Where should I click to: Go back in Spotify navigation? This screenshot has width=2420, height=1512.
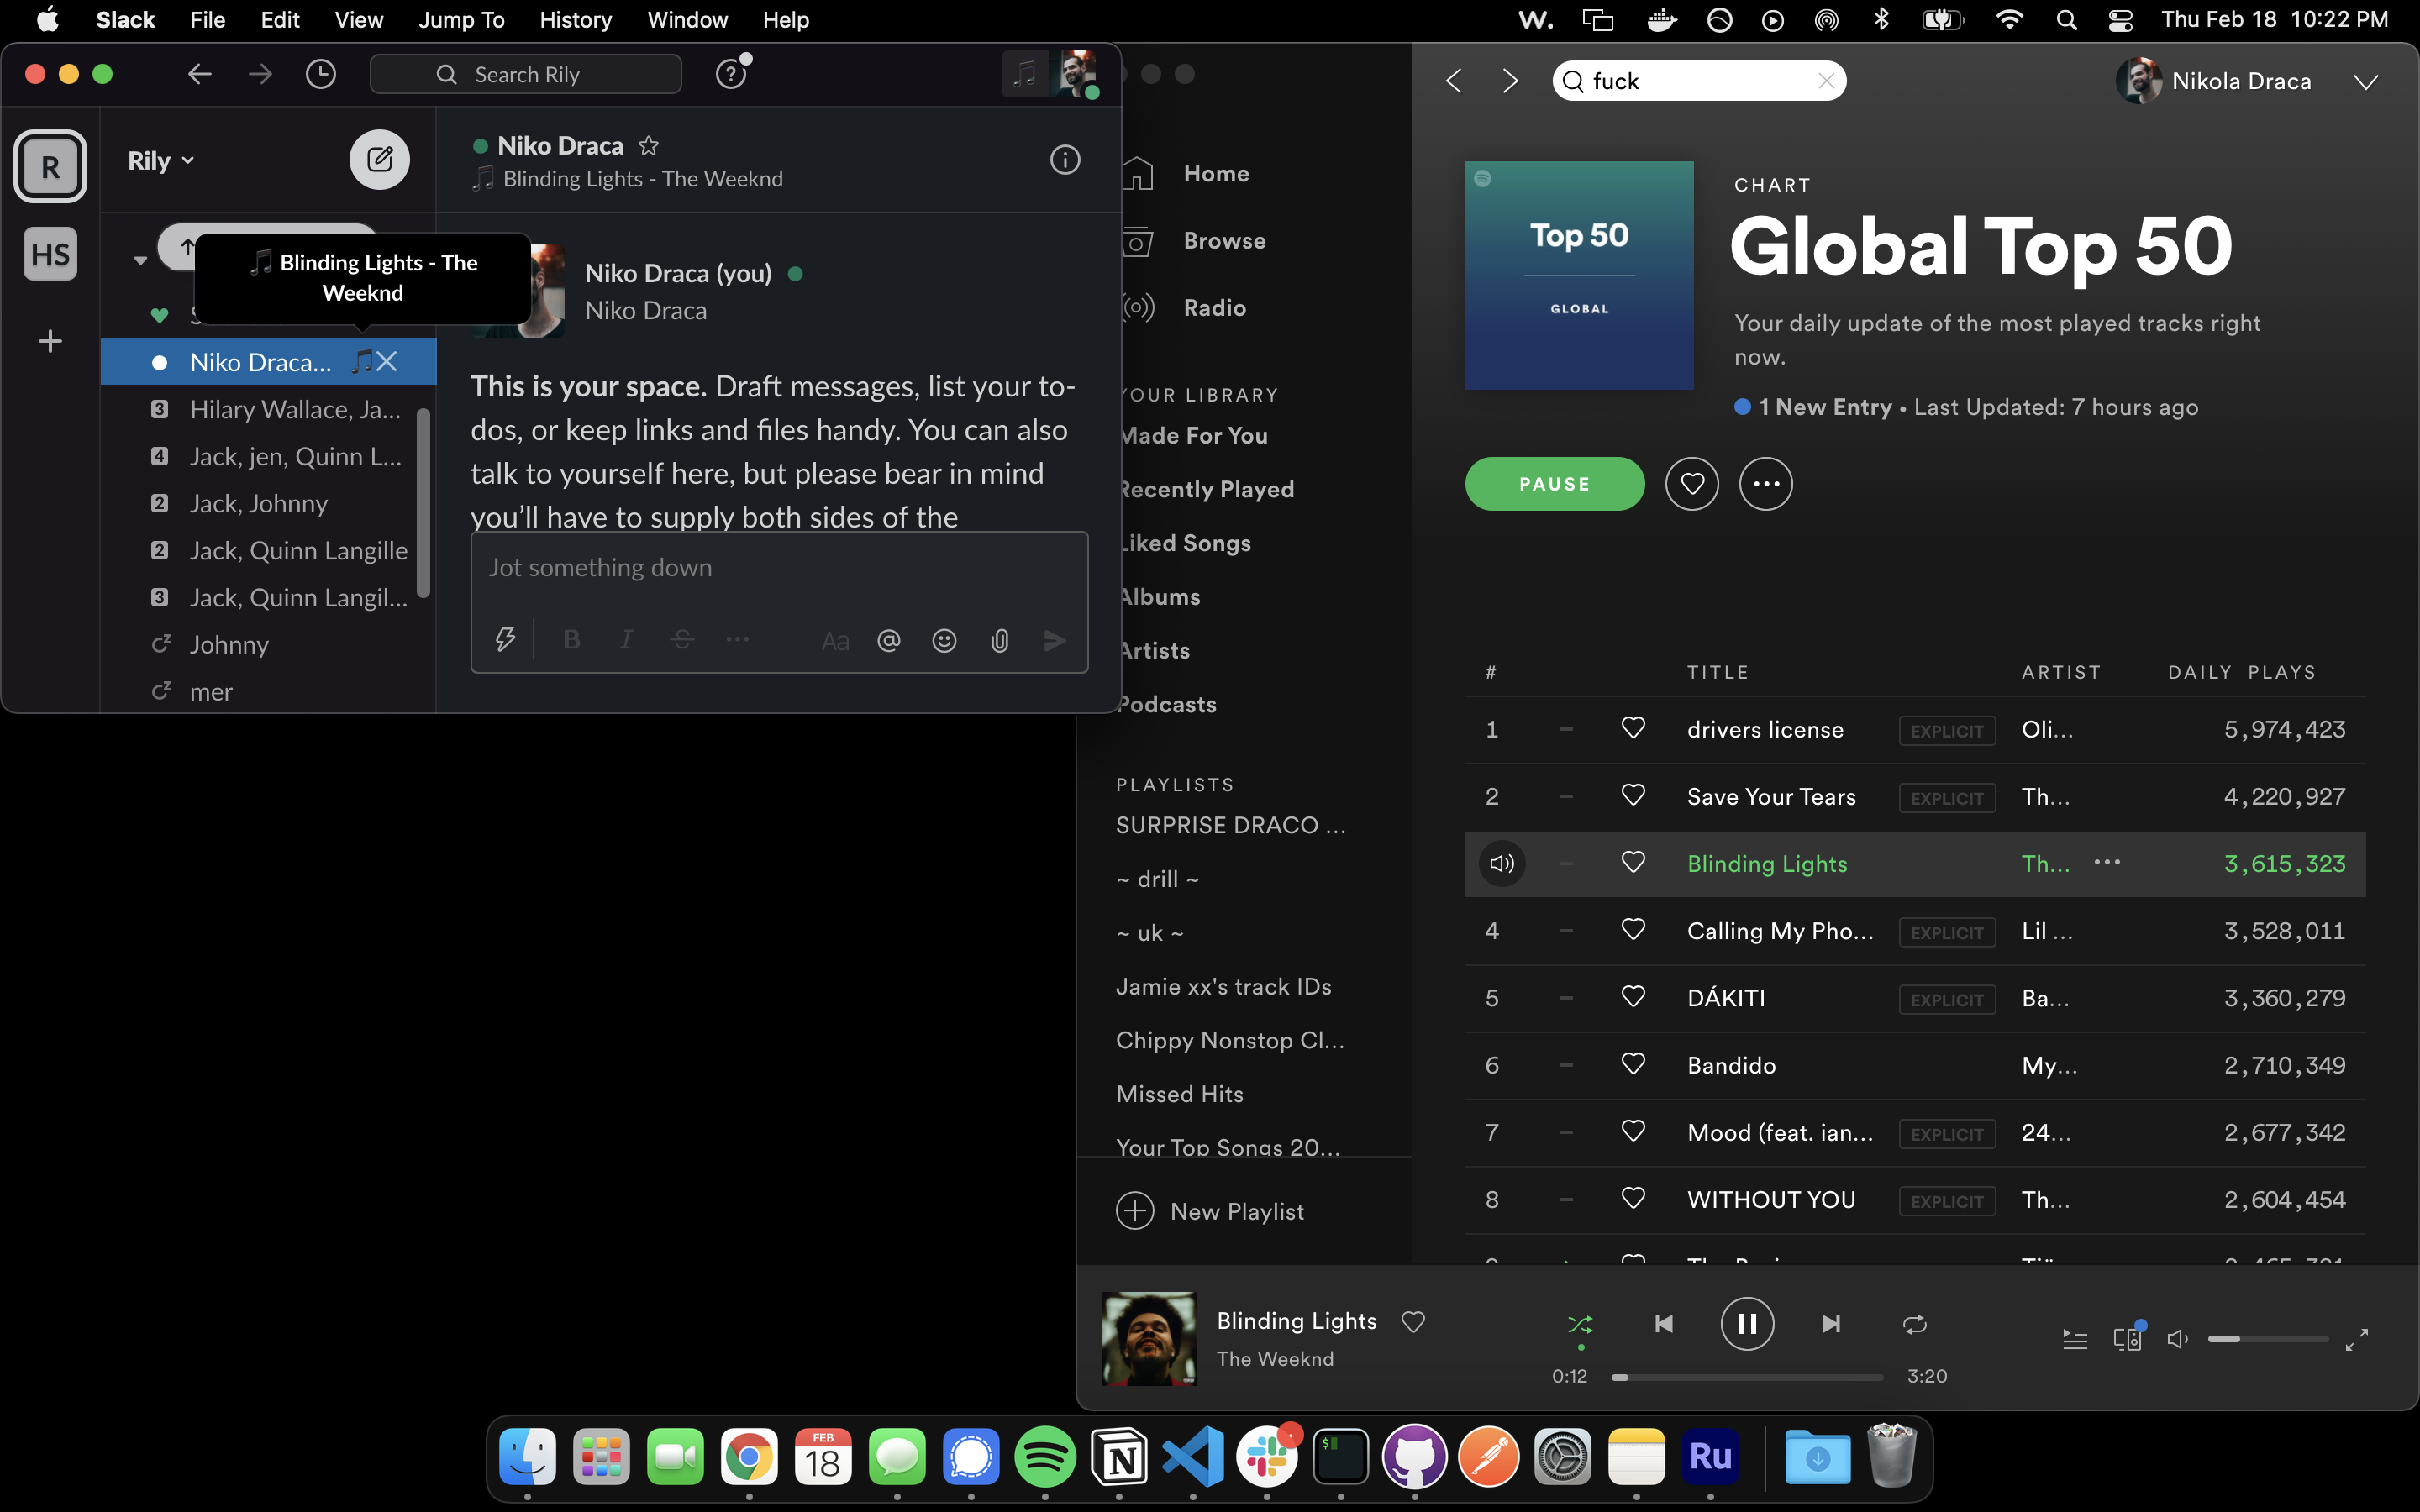1455,81
